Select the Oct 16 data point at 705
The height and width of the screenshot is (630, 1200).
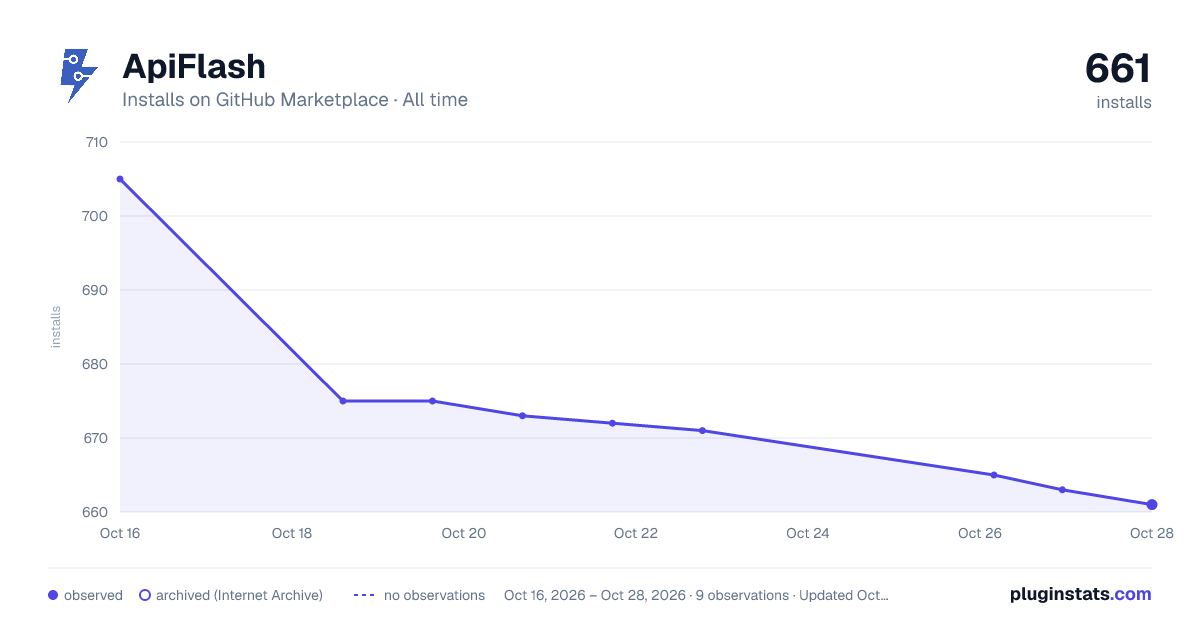(120, 179)
